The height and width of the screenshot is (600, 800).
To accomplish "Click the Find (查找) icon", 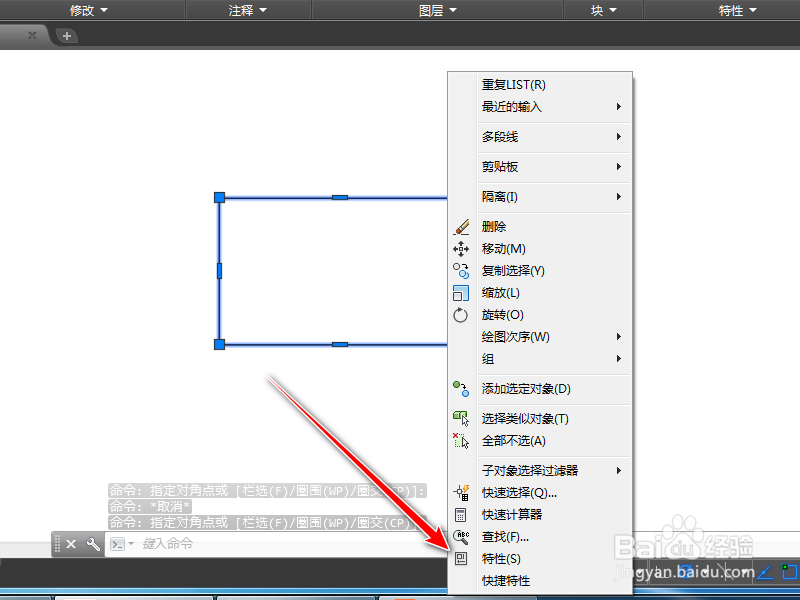I will pyautogui.click(x=461, y=536).
